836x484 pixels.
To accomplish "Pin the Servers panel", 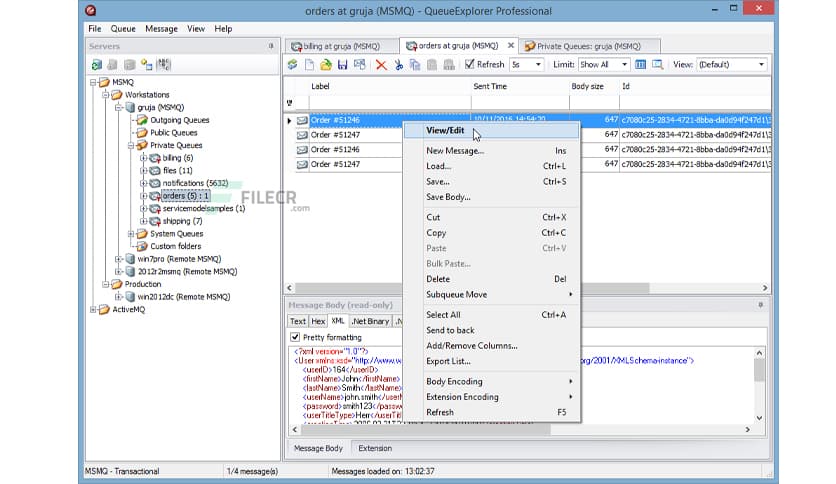I will (x=271, y=46).
